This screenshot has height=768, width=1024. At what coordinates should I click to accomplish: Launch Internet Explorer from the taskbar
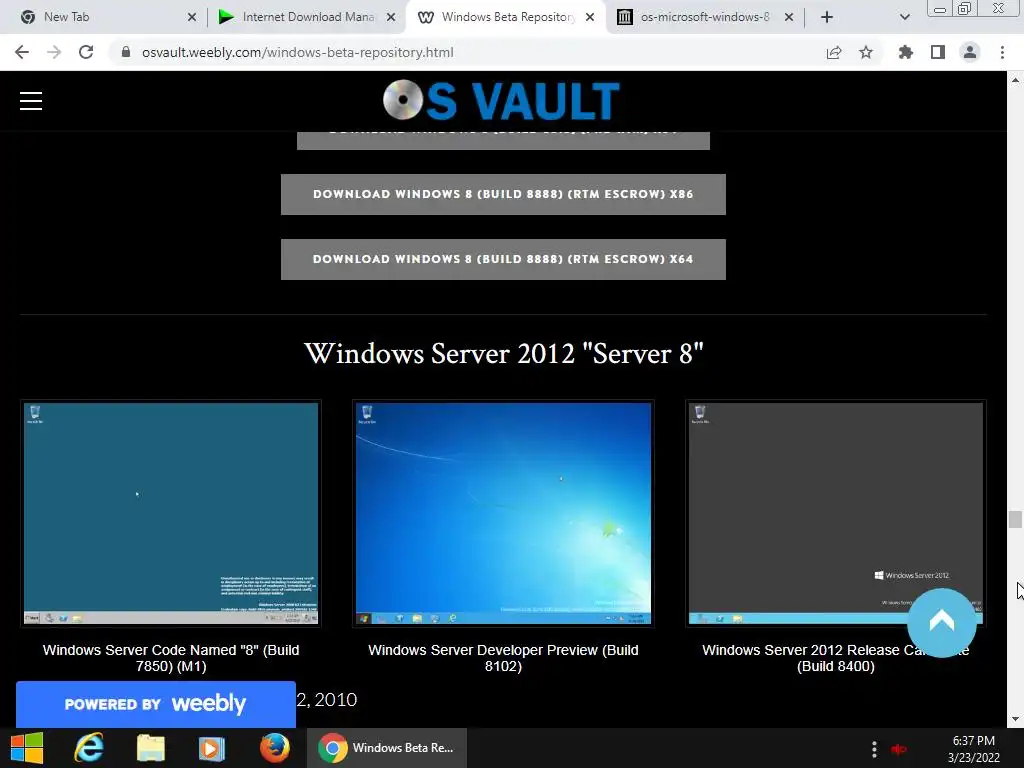point(88,748)
